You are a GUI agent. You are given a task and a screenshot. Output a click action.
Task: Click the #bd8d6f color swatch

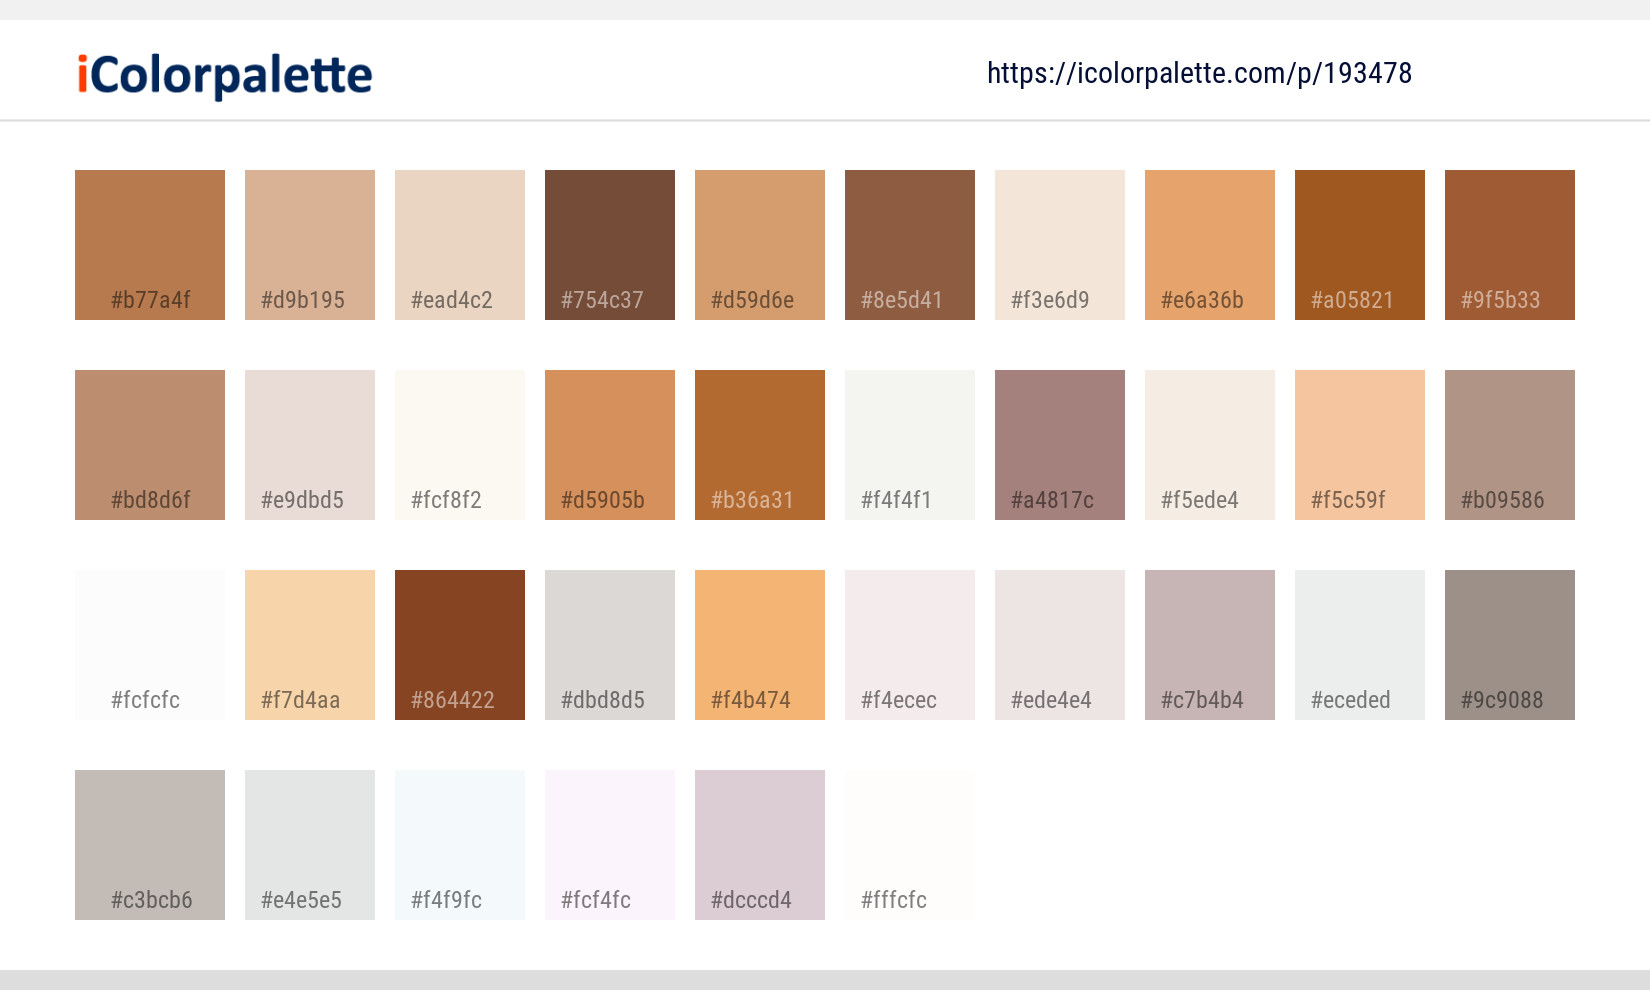pyautogui.click(x=149, y=444)
